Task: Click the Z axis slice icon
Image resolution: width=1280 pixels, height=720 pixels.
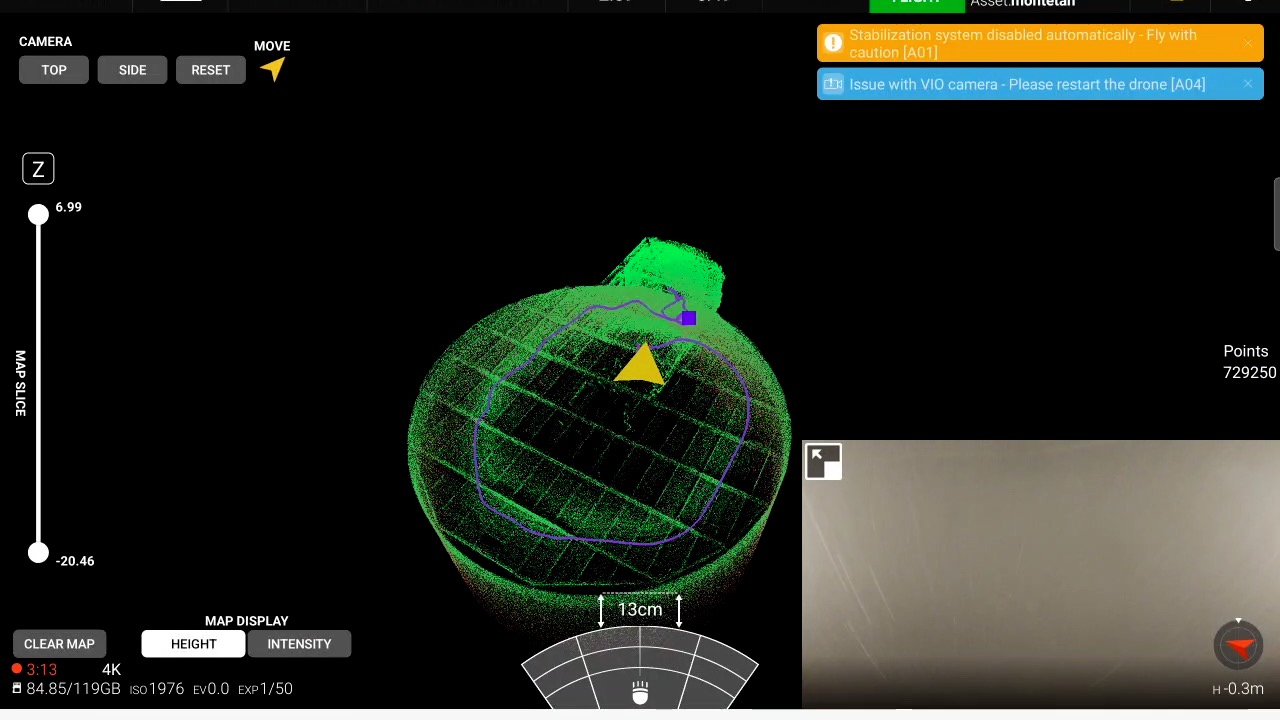Action: click(38, 169)
